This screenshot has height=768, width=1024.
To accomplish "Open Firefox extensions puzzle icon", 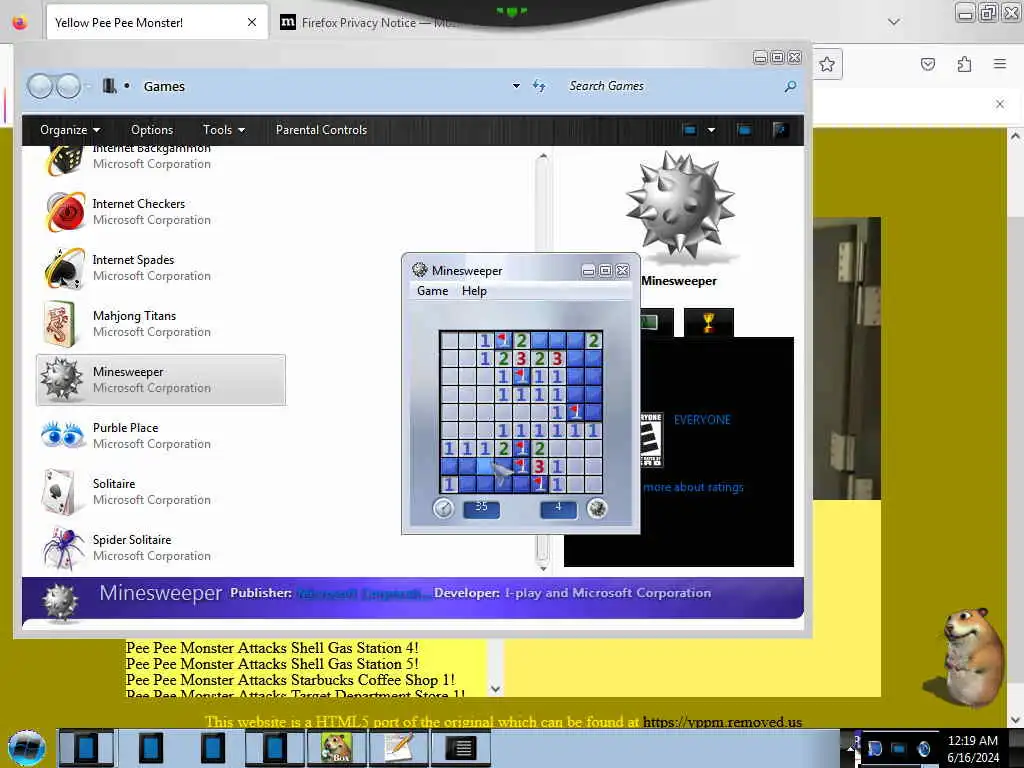I will coord(965,64).
